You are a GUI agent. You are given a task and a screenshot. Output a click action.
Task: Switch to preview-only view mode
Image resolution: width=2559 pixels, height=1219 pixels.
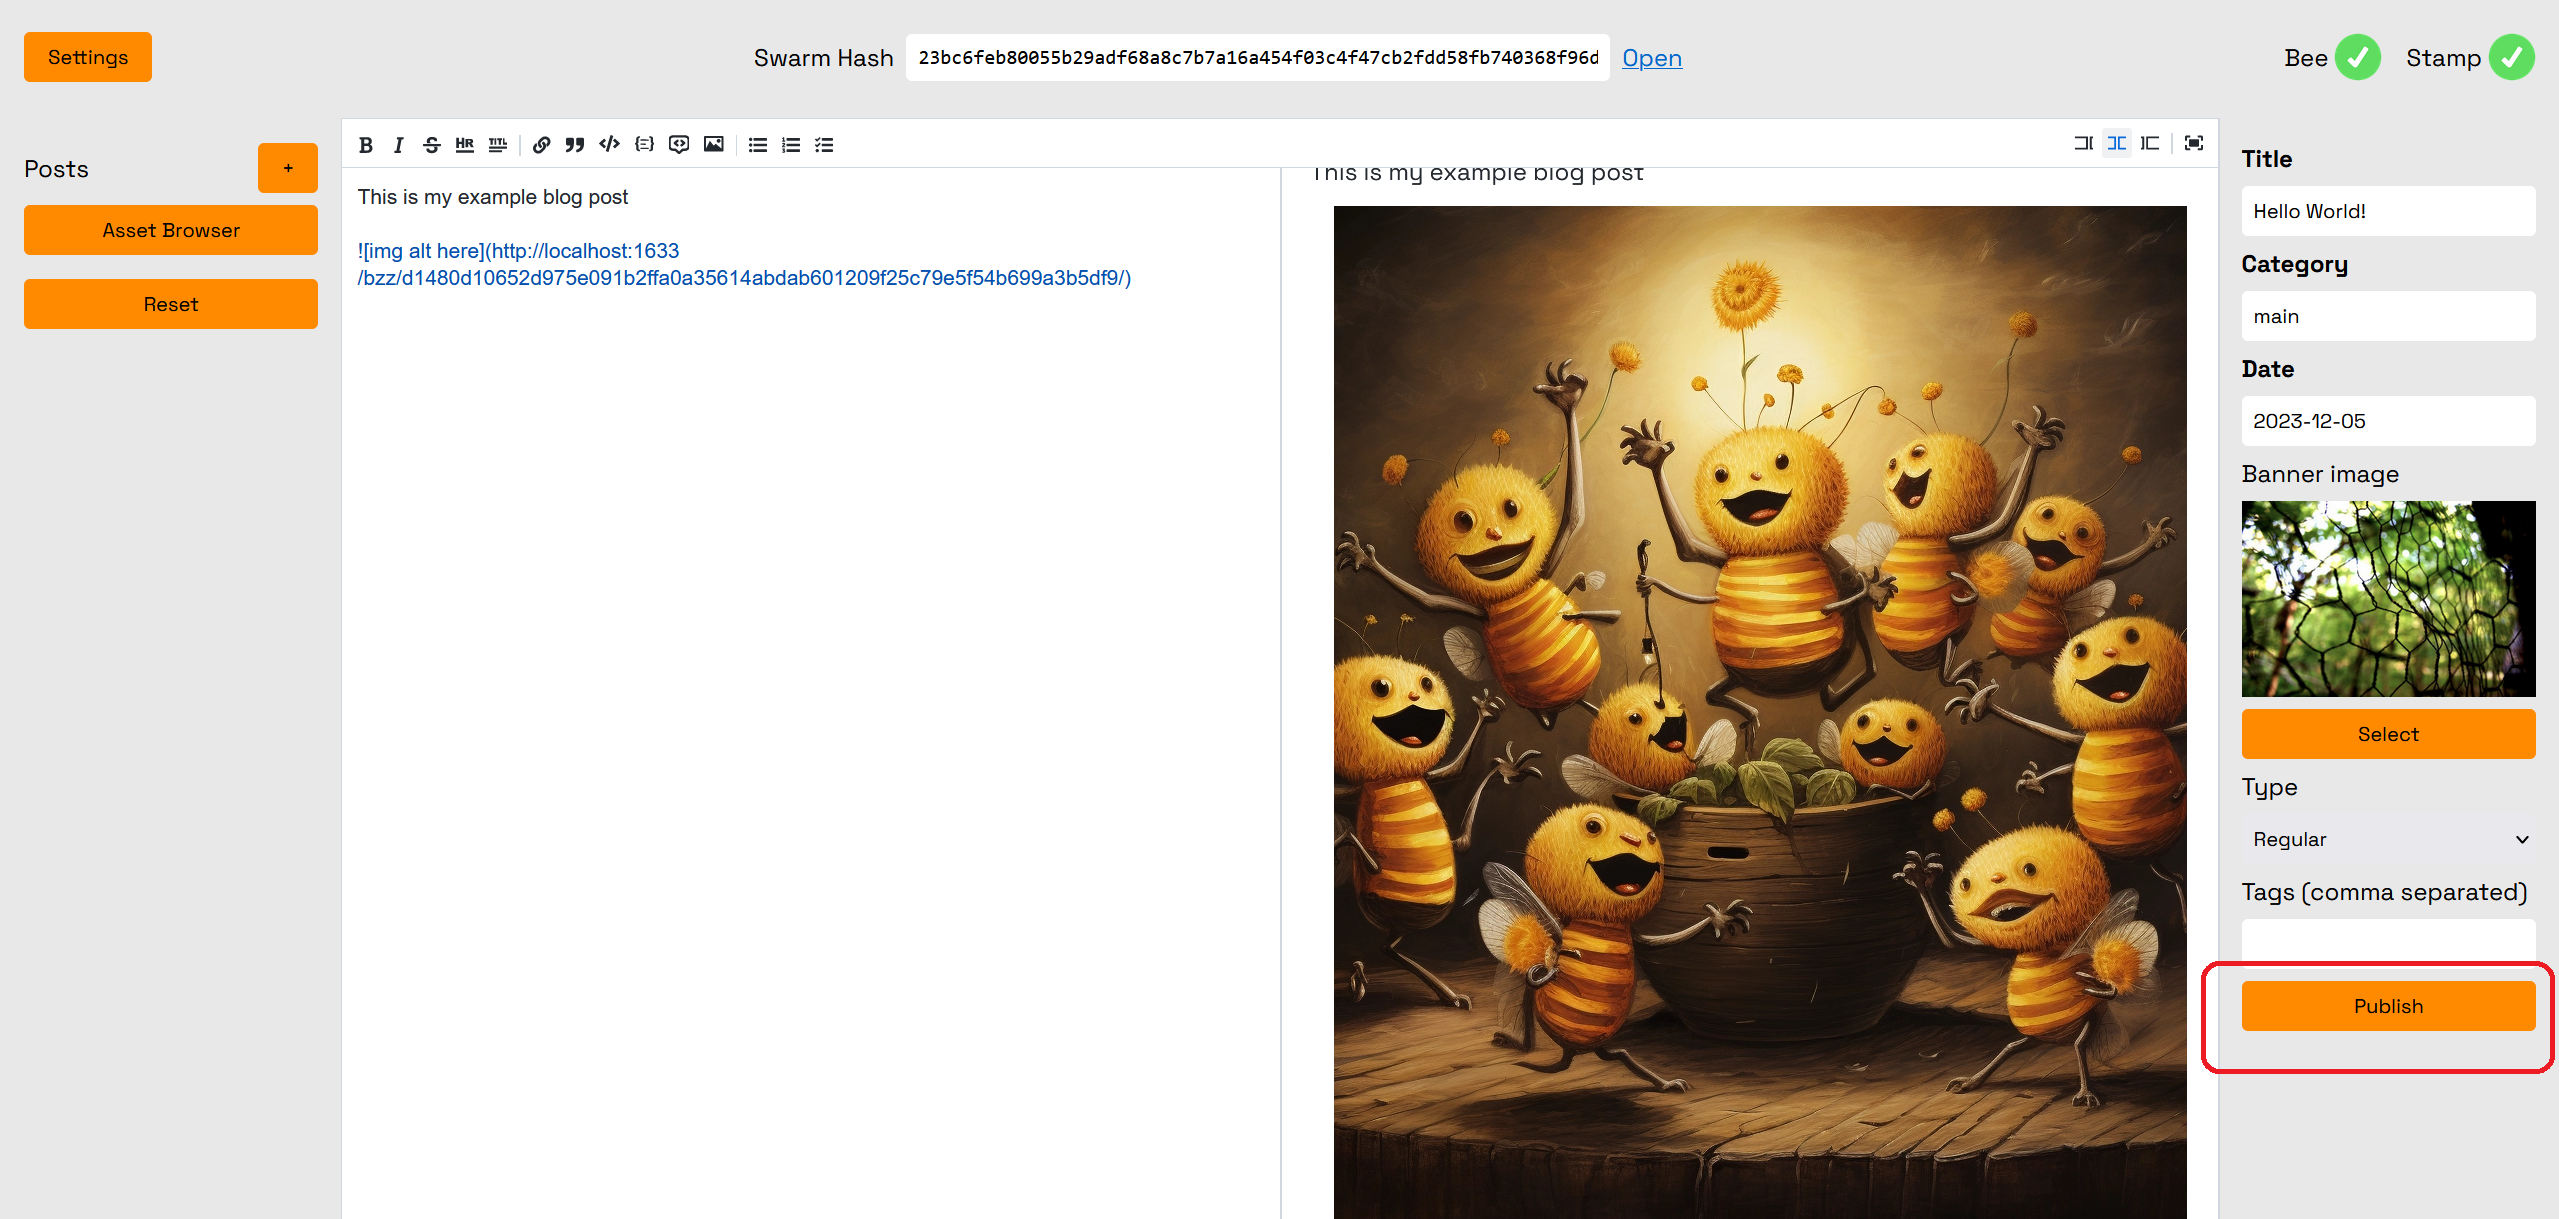2150,144
